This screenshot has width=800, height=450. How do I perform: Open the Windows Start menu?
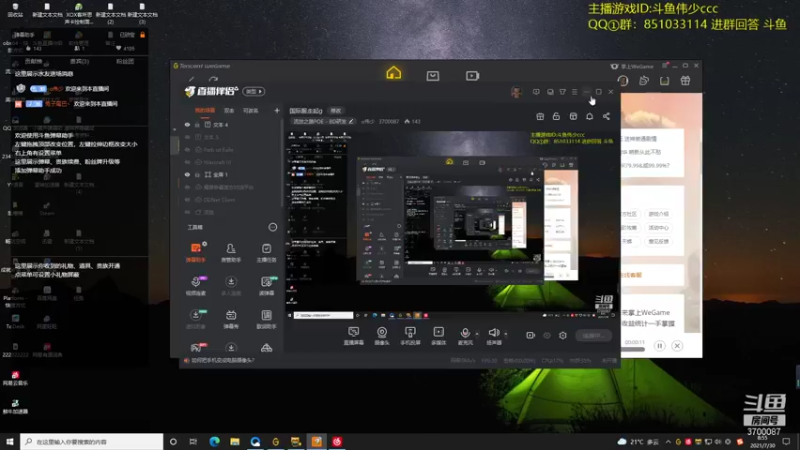10,441
